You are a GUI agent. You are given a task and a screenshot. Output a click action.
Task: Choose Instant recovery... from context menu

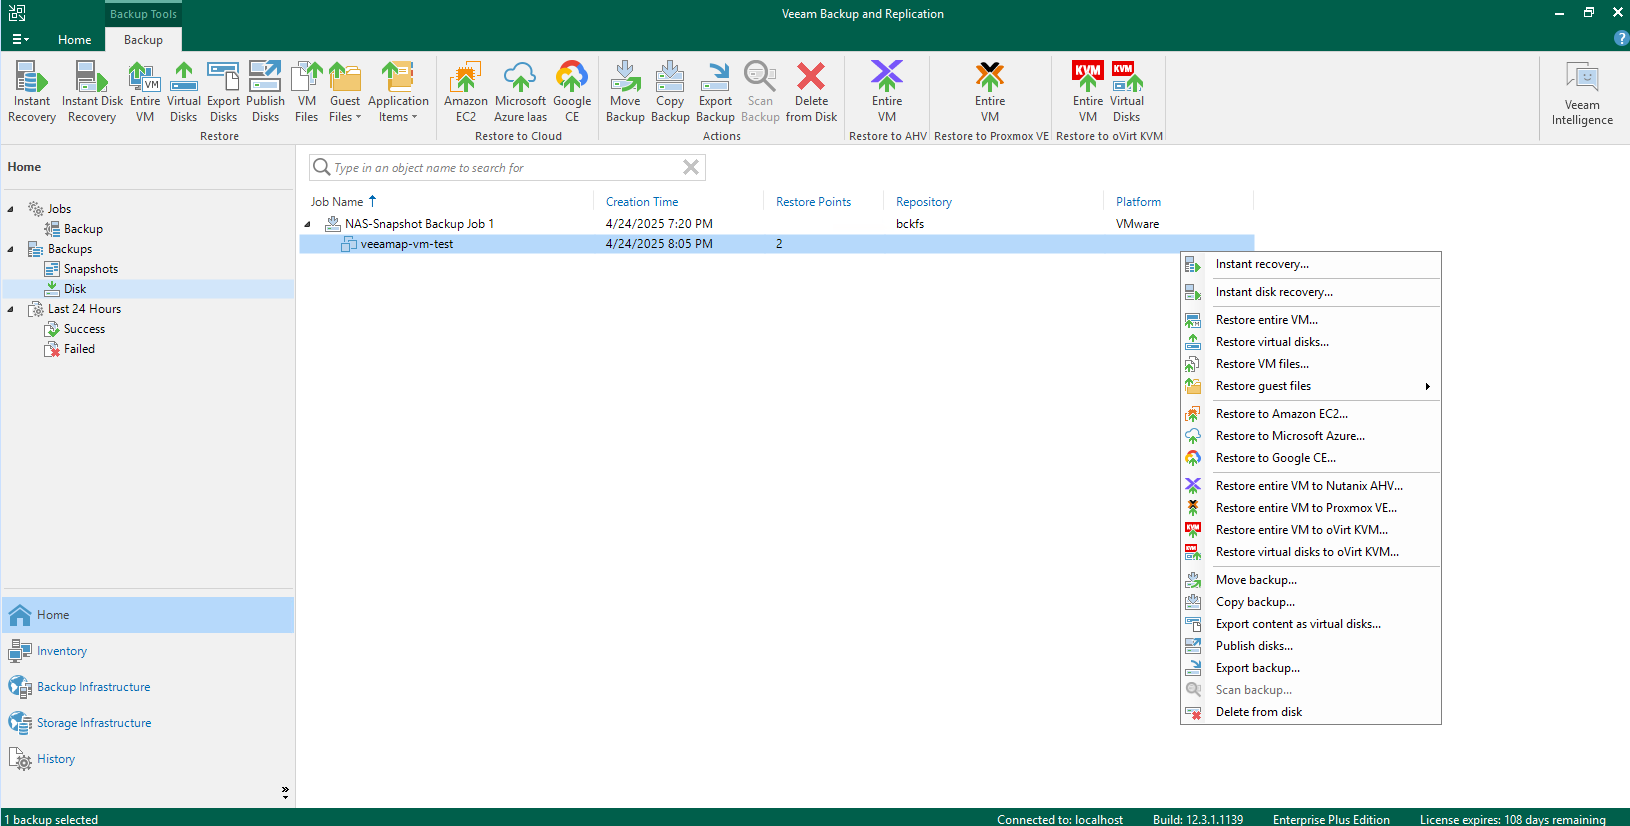1311,264
